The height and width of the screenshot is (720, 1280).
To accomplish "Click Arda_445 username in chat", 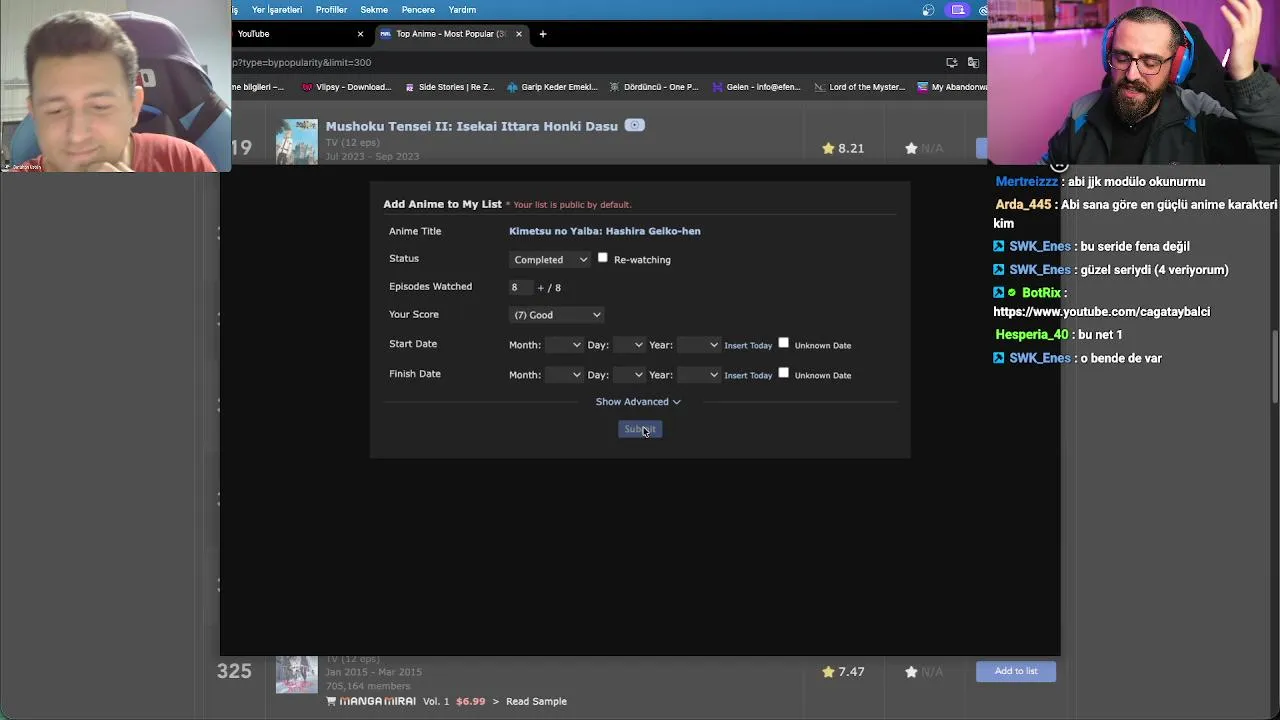I will (x=1023, y=205).
